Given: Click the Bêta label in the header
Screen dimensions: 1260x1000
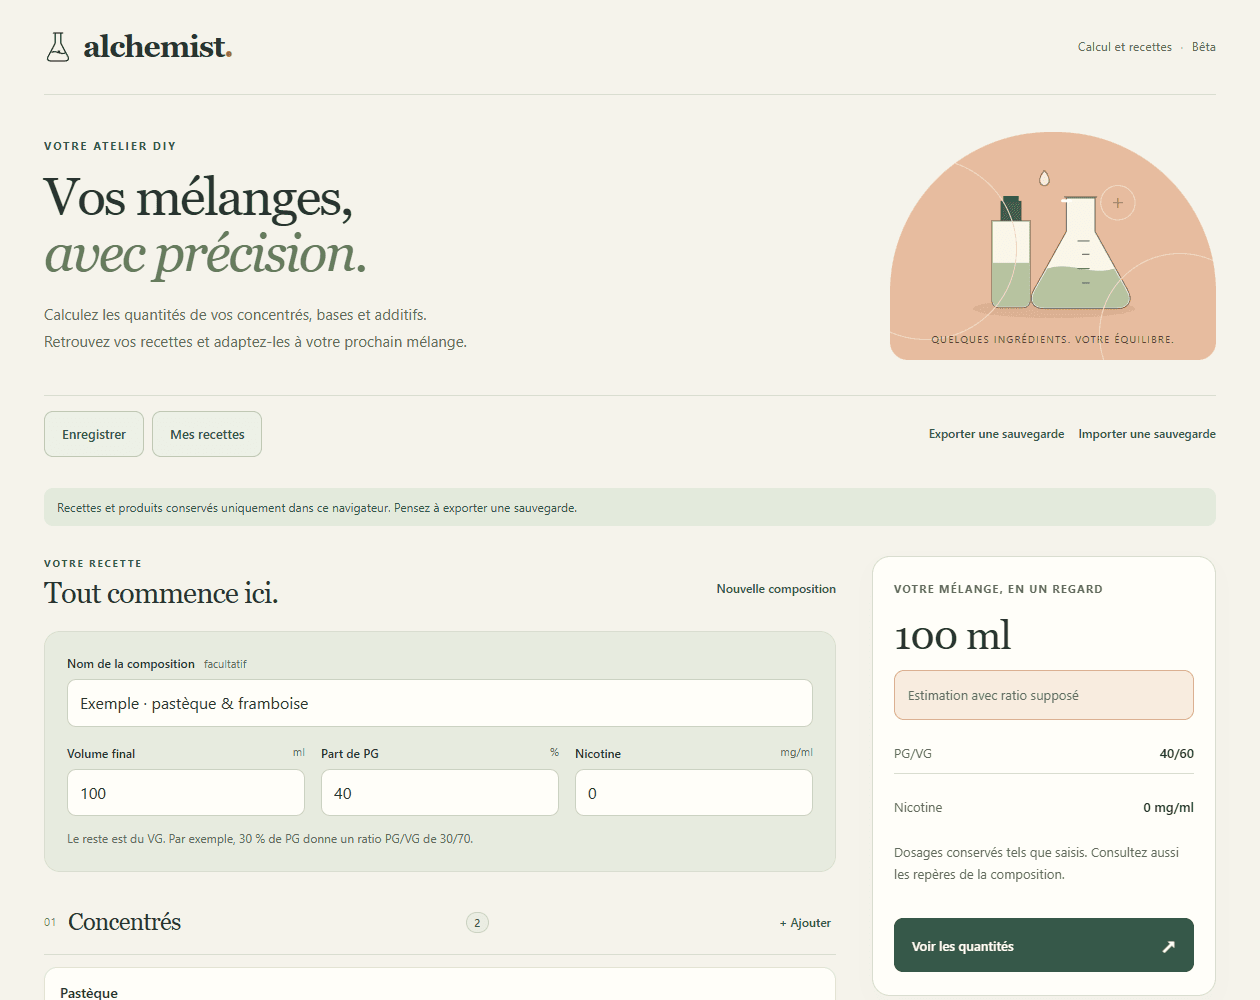Looking at the screenshot, I should tap(1204, 47).
